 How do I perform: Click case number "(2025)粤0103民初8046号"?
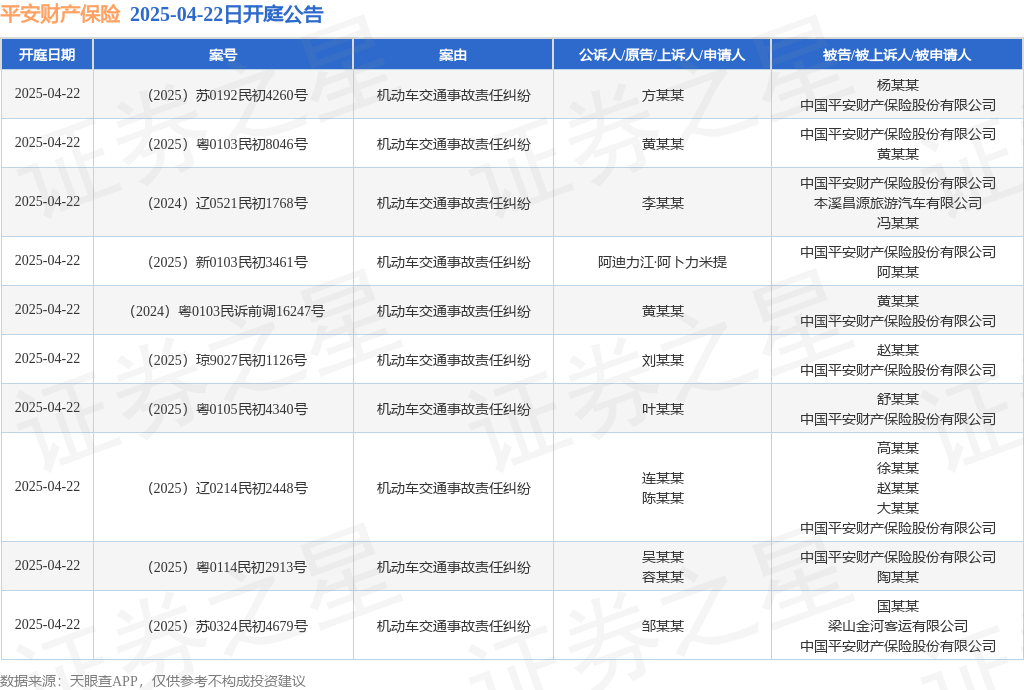[227, 144]
